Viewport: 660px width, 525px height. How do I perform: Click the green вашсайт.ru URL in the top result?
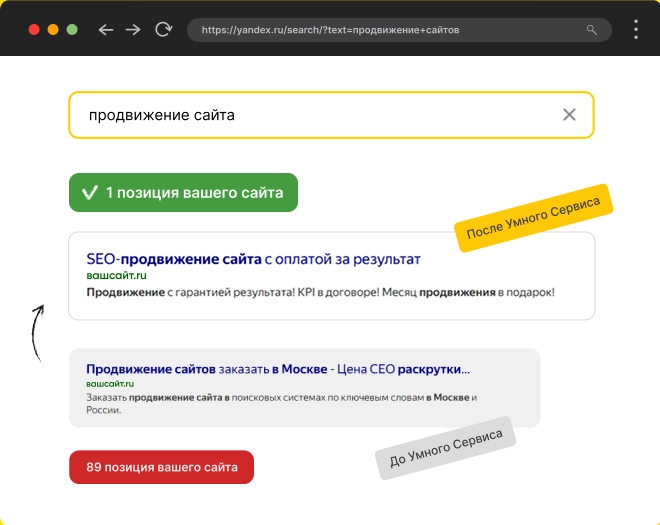pos(116,274)
